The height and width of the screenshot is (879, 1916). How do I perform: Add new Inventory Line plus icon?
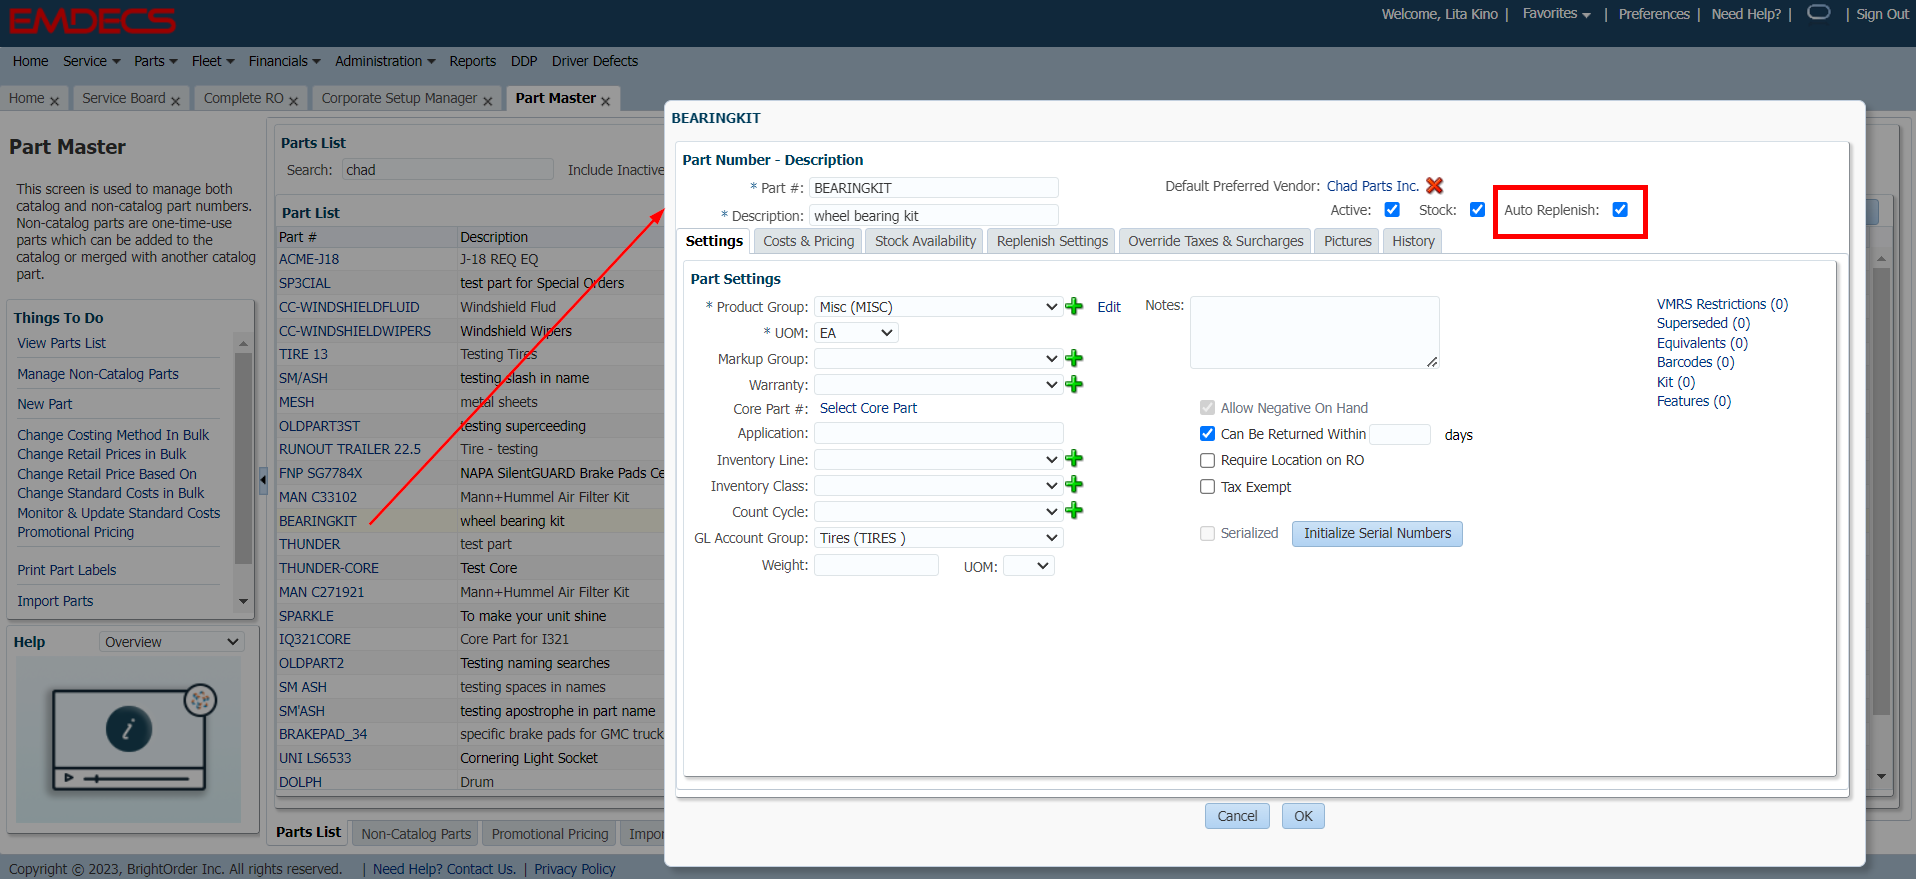pos(1074,459)
